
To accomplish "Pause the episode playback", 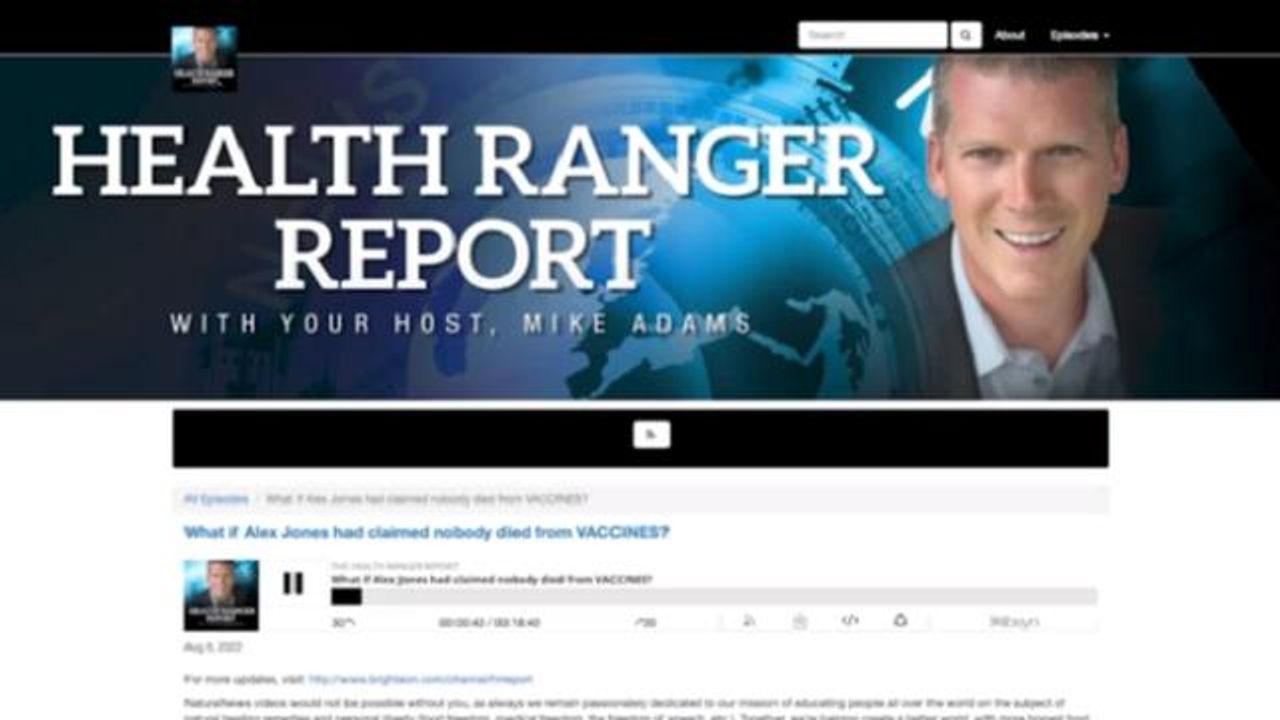I will pos(292,583).
